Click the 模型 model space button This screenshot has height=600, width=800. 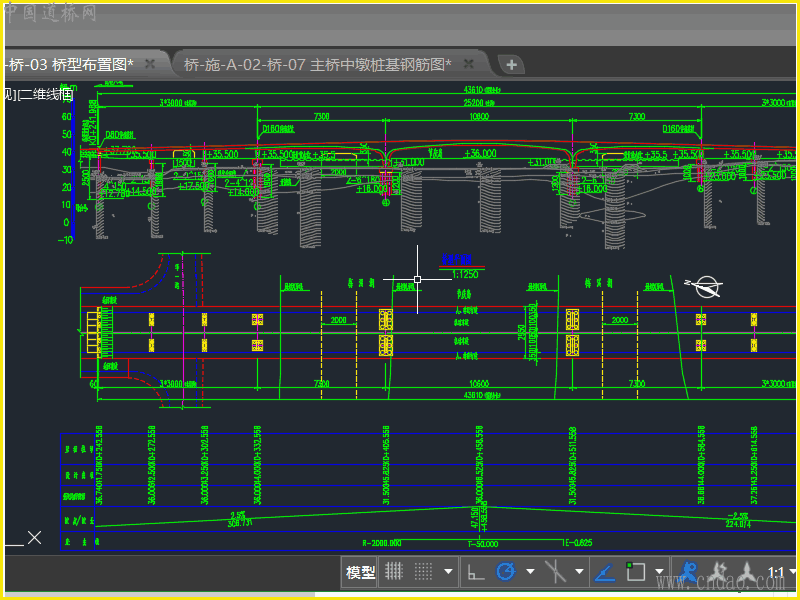(x=360, y=572)
